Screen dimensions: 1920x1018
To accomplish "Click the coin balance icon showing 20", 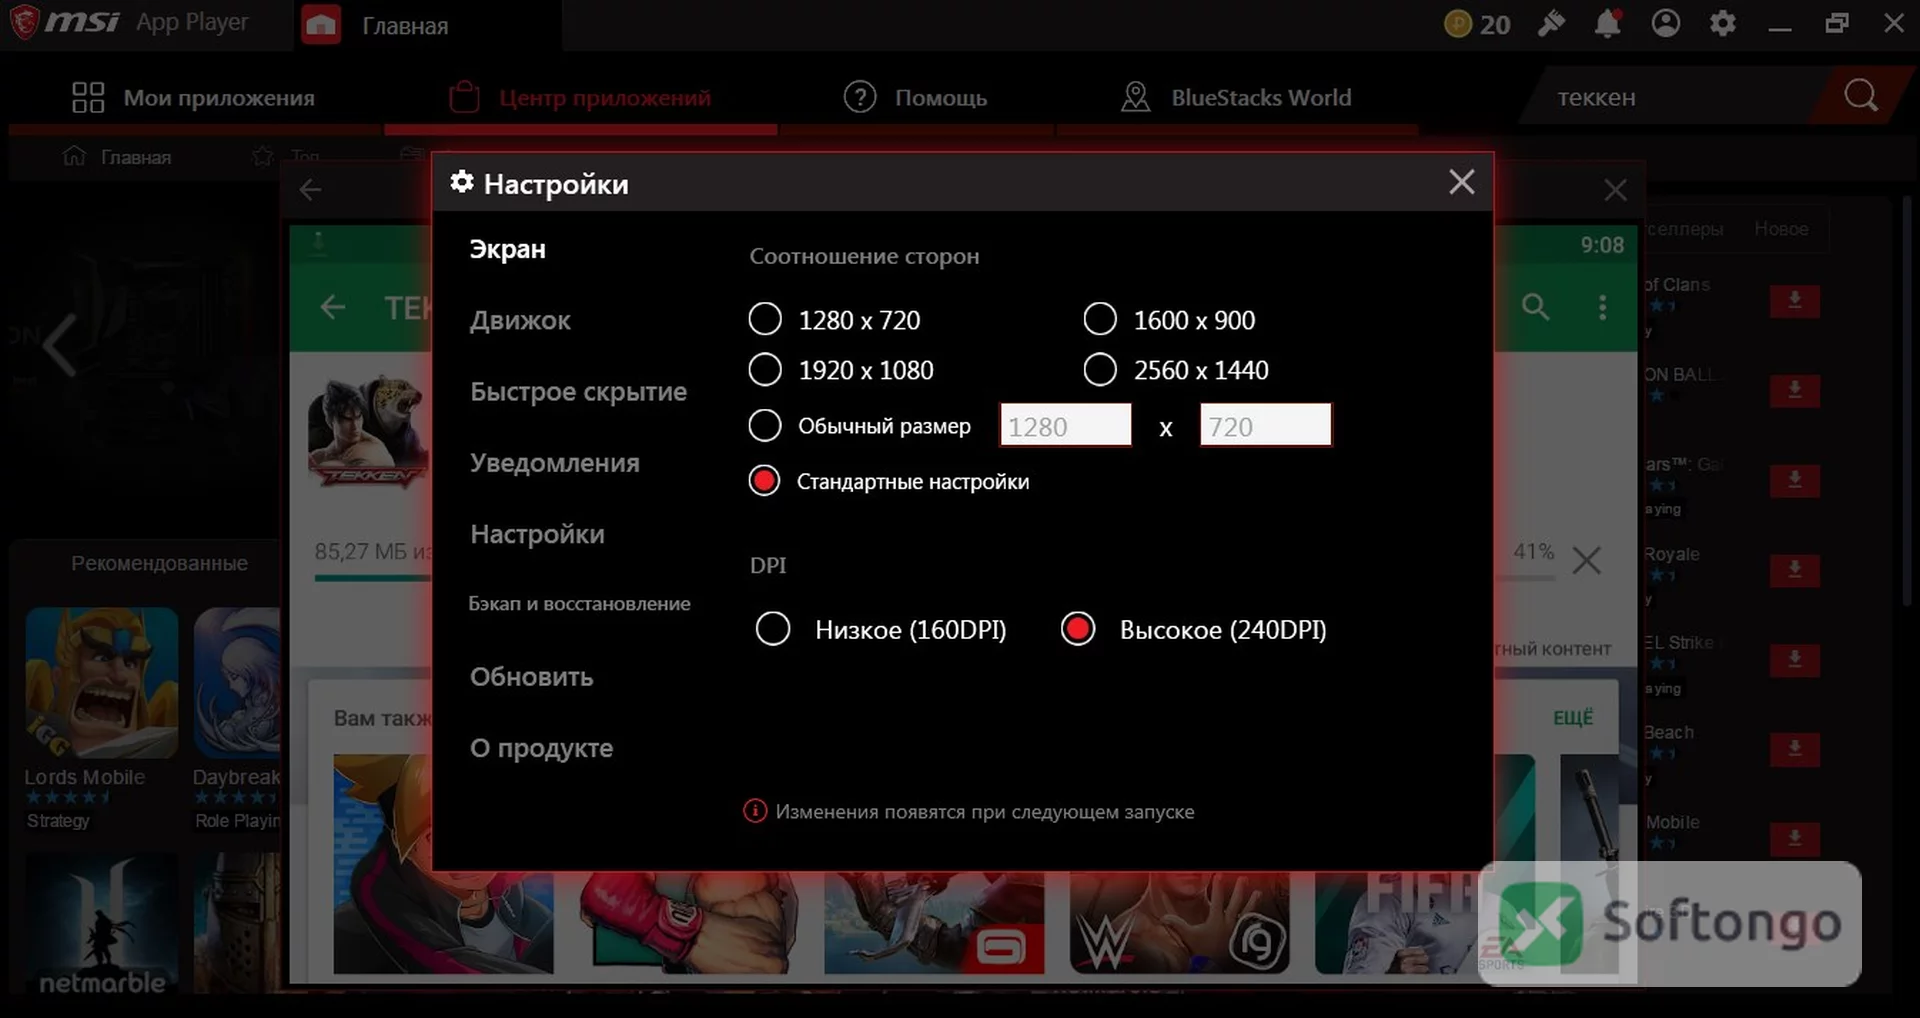I will [x=1458, y=23].
